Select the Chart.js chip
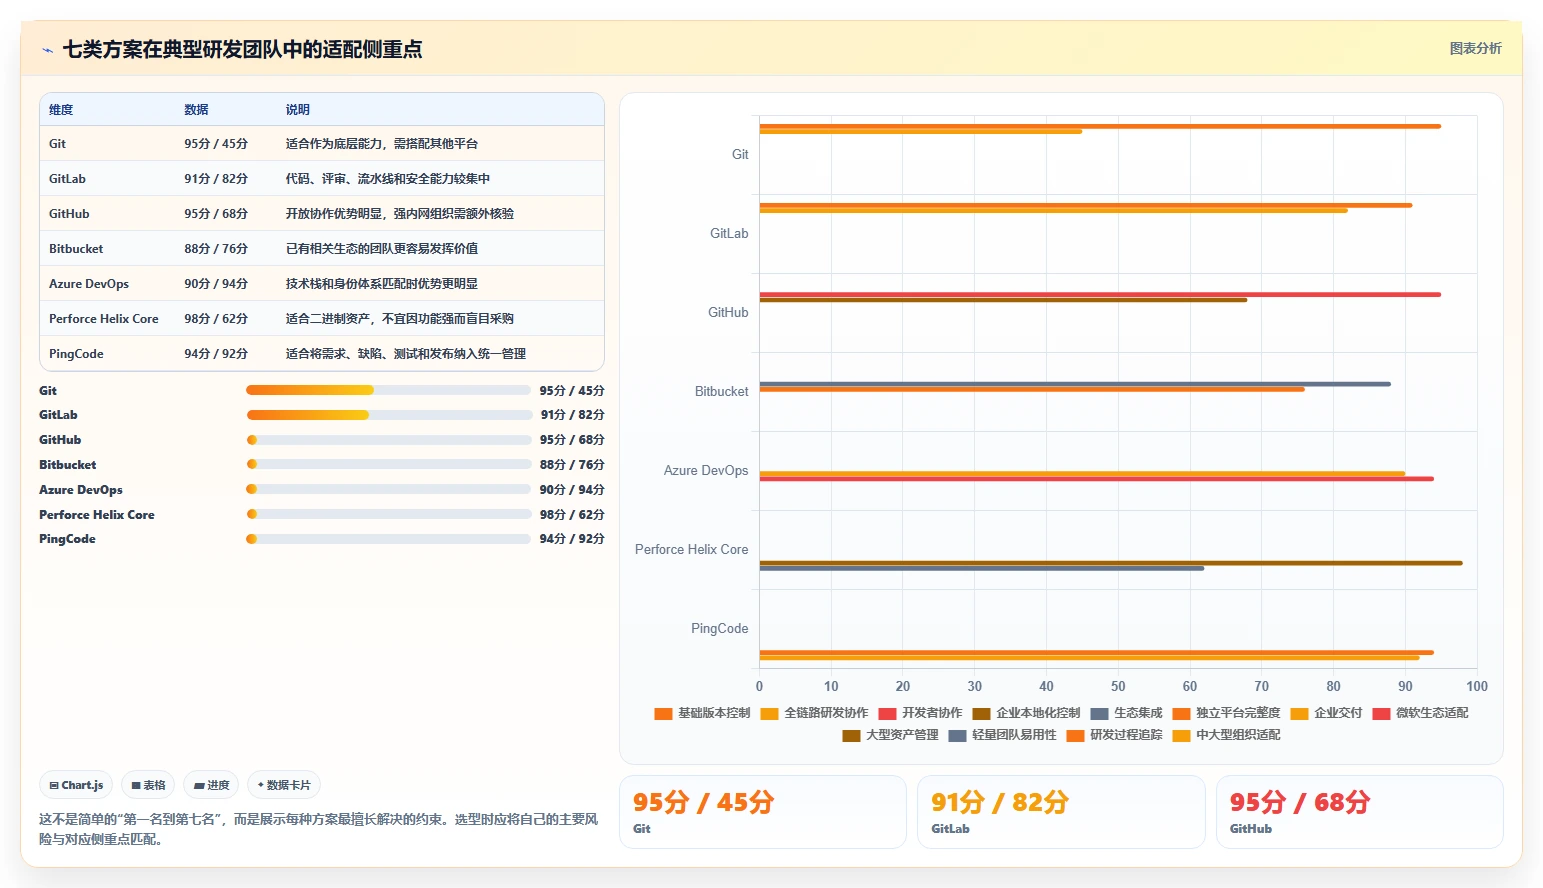 tap(76, 785)
